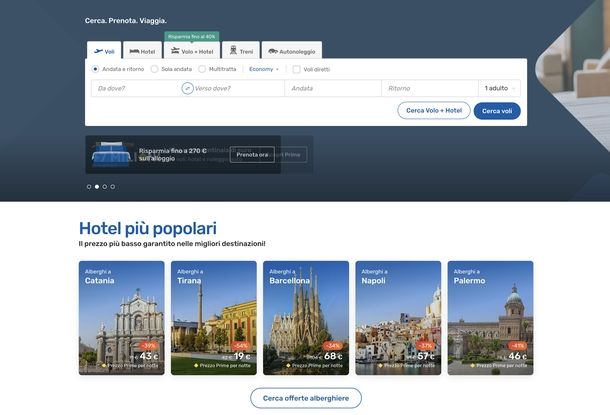The width and height of the screenshot is (610, 415).
Task: Click the Da dove? origin field
Action: coord(135,88)
